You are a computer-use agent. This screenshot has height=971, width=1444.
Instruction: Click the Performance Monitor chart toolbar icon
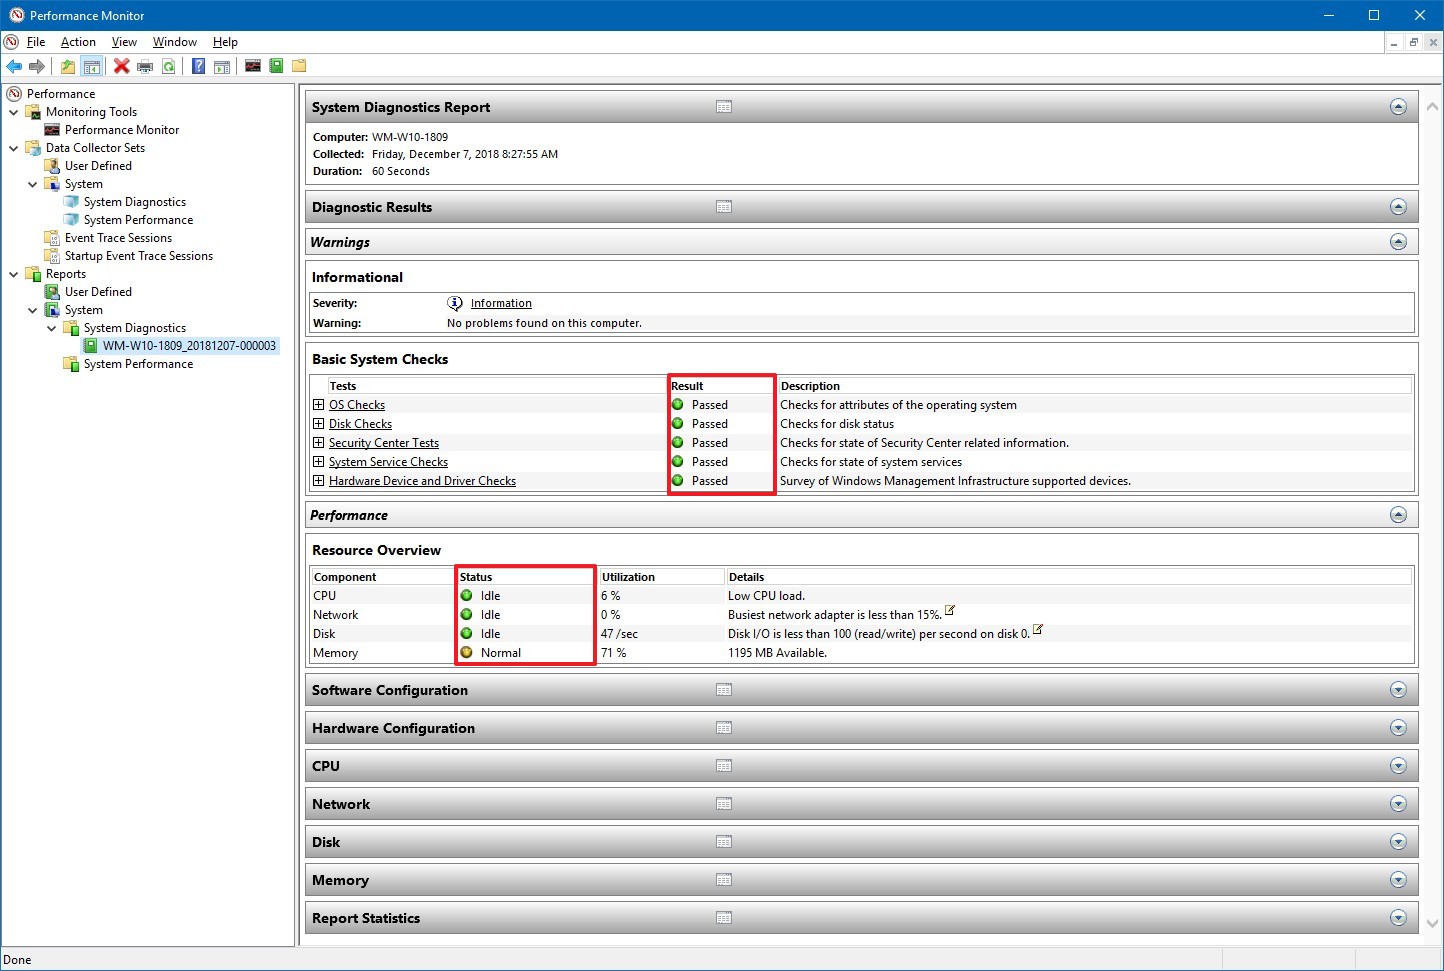253,66
